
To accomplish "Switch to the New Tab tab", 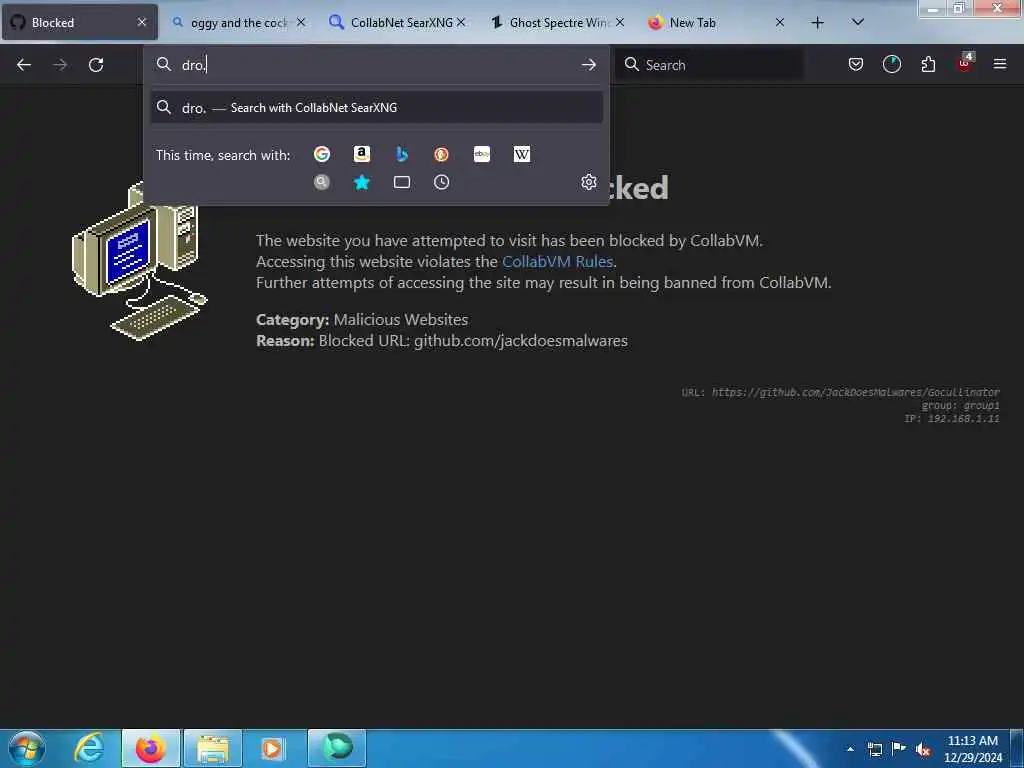I will tap(717, 23).
